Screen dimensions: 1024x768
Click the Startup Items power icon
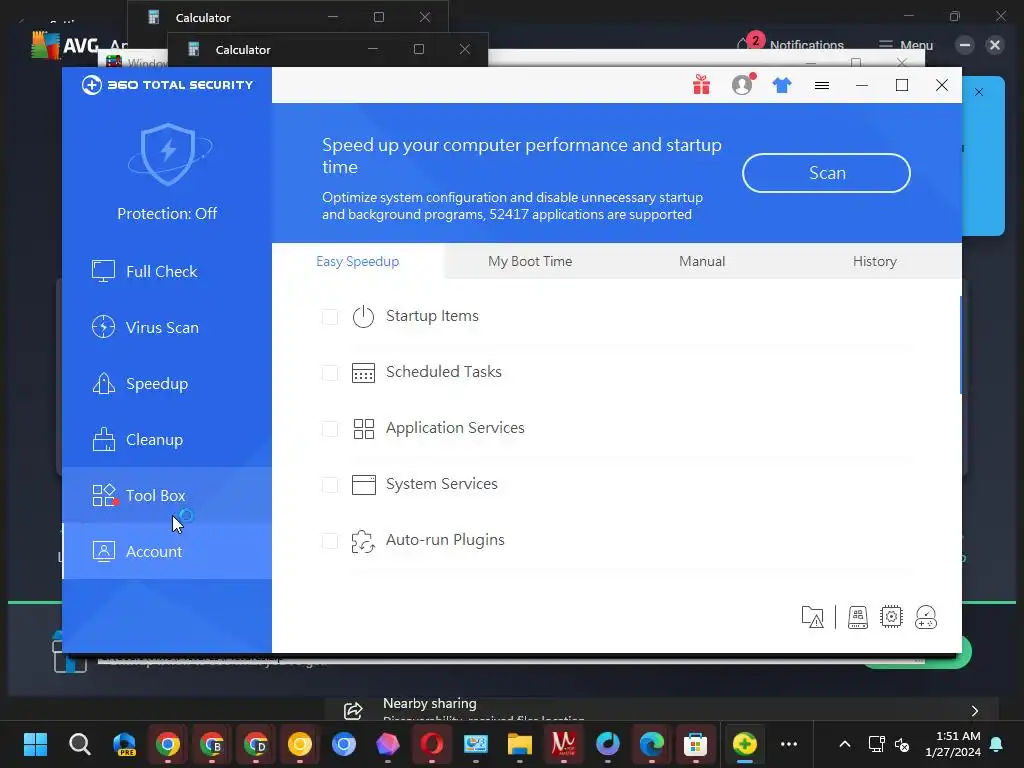click(363, 316)
